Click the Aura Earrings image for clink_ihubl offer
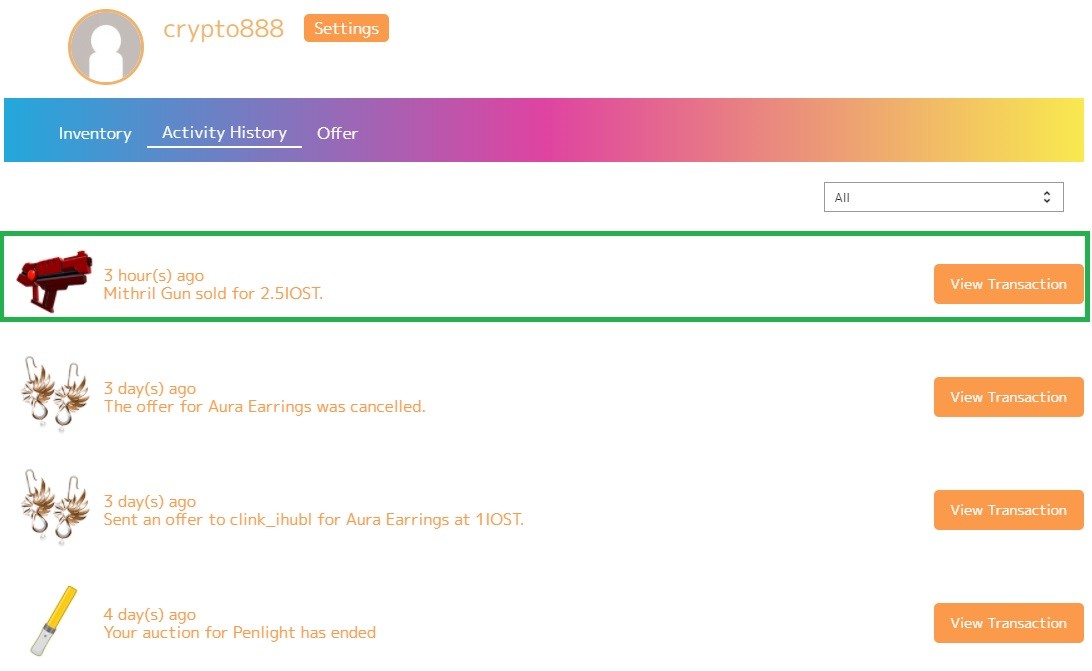1092x671 pixels. click(x=55, y=507)
